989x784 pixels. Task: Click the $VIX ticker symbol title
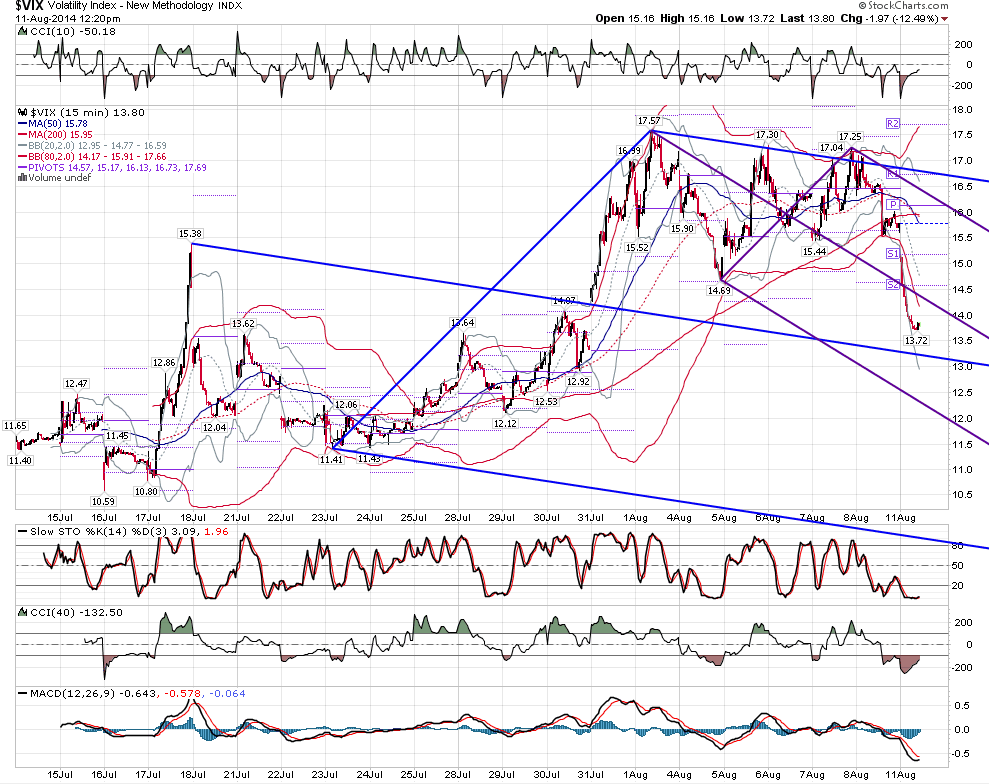pos(29,6)
